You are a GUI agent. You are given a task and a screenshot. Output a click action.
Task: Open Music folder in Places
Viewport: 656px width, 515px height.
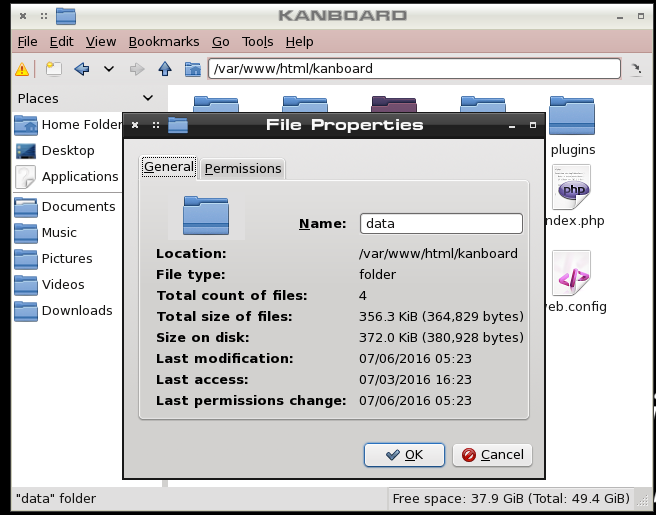coord(46,233)
